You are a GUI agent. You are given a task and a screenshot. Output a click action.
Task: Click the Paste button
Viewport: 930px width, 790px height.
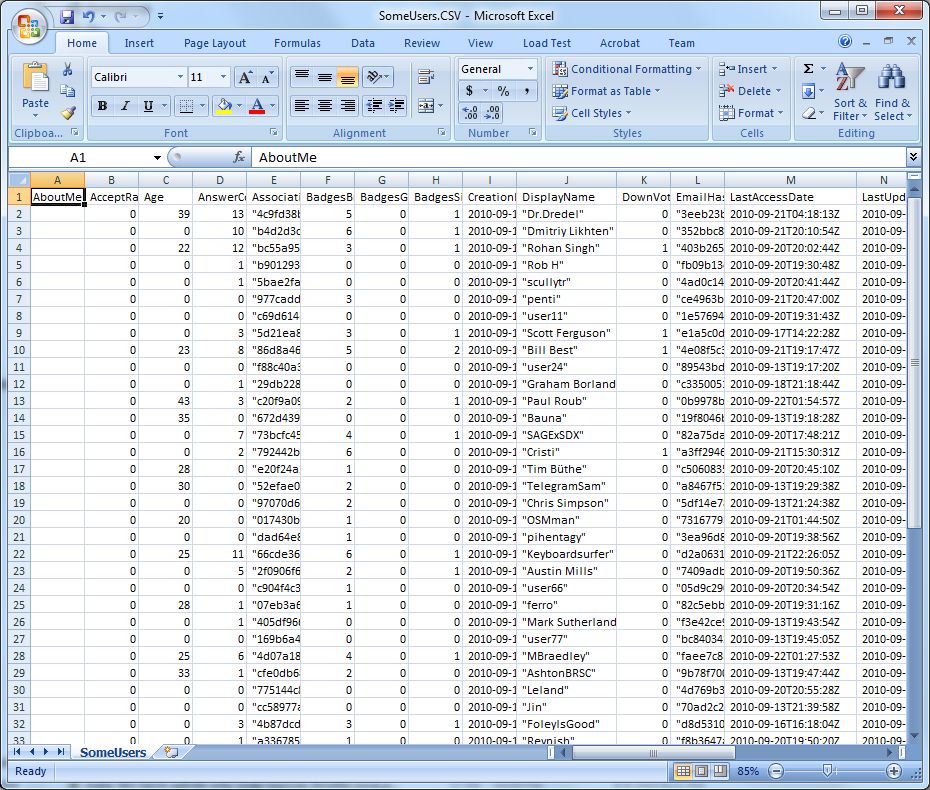click(35, 88)
